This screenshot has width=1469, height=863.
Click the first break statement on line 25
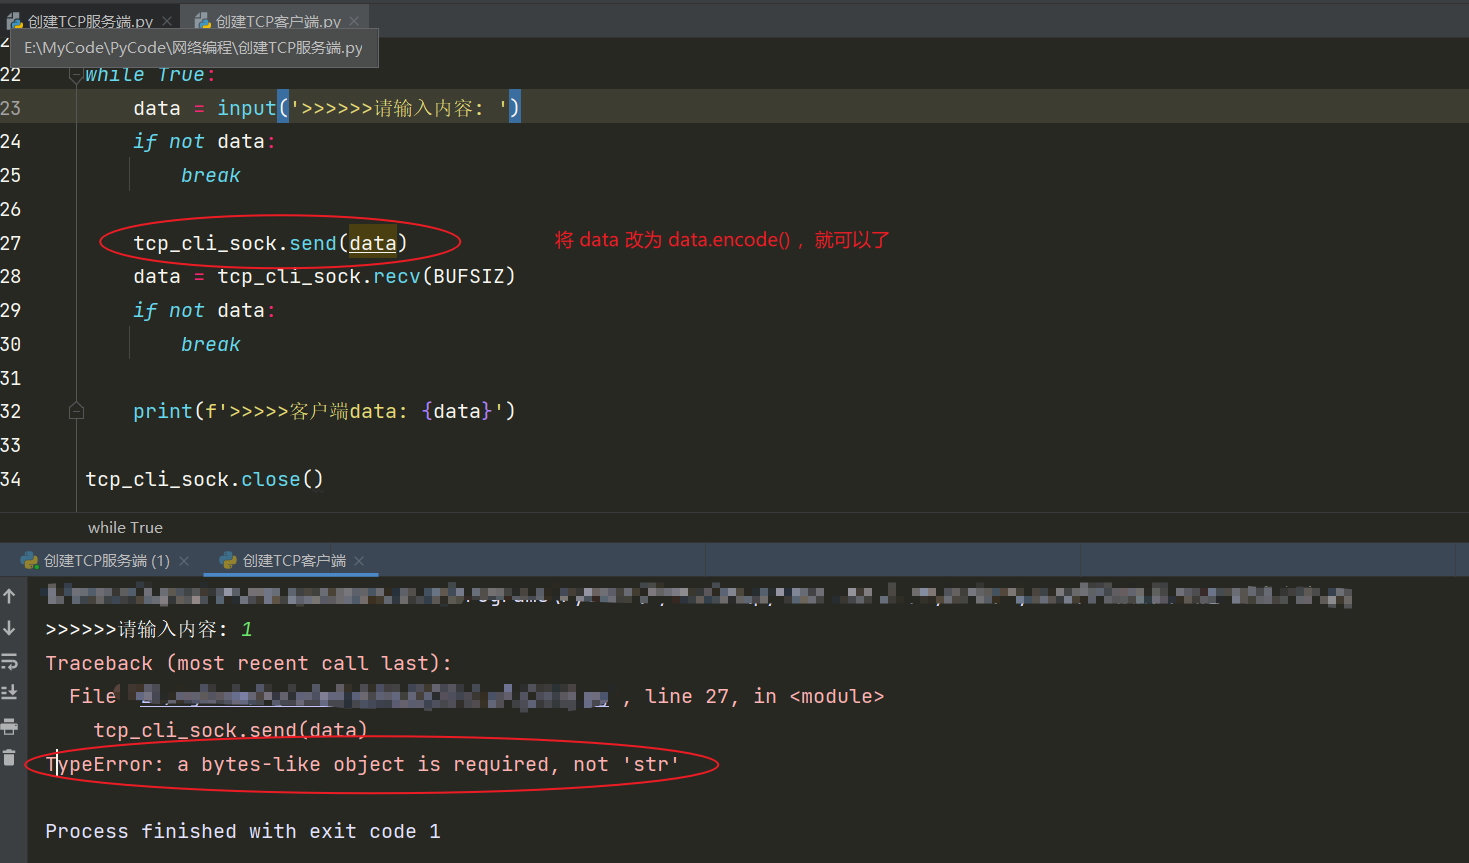click(211, 176)
